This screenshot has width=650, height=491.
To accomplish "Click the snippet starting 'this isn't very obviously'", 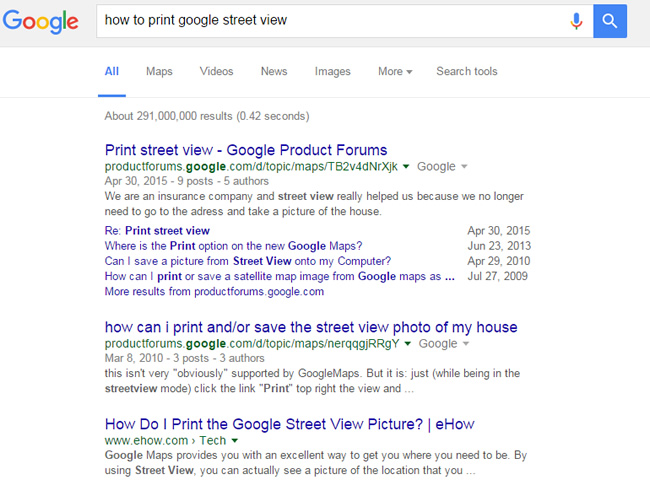I will click(312, 381).
